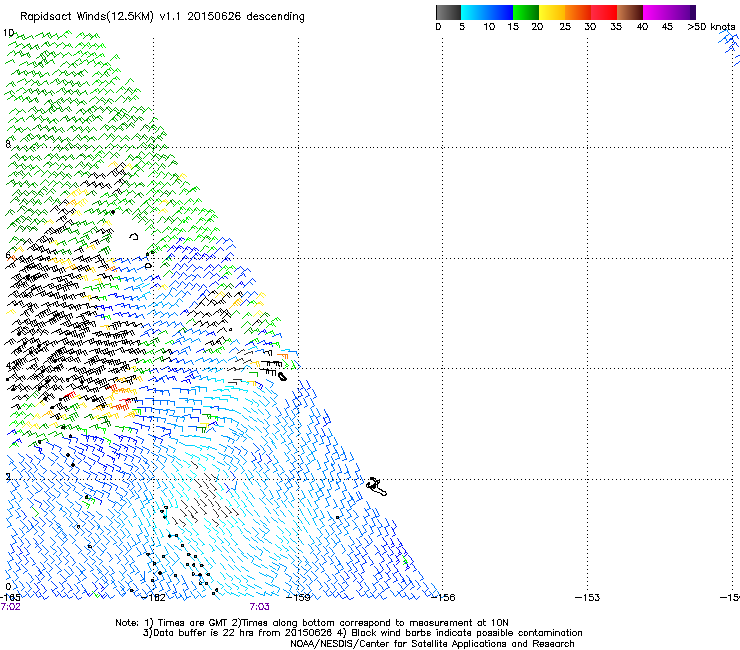The width and height of the screenshot is (740, 650).
Task: Click the -153 longitude axis label
Action: [588, 598]
